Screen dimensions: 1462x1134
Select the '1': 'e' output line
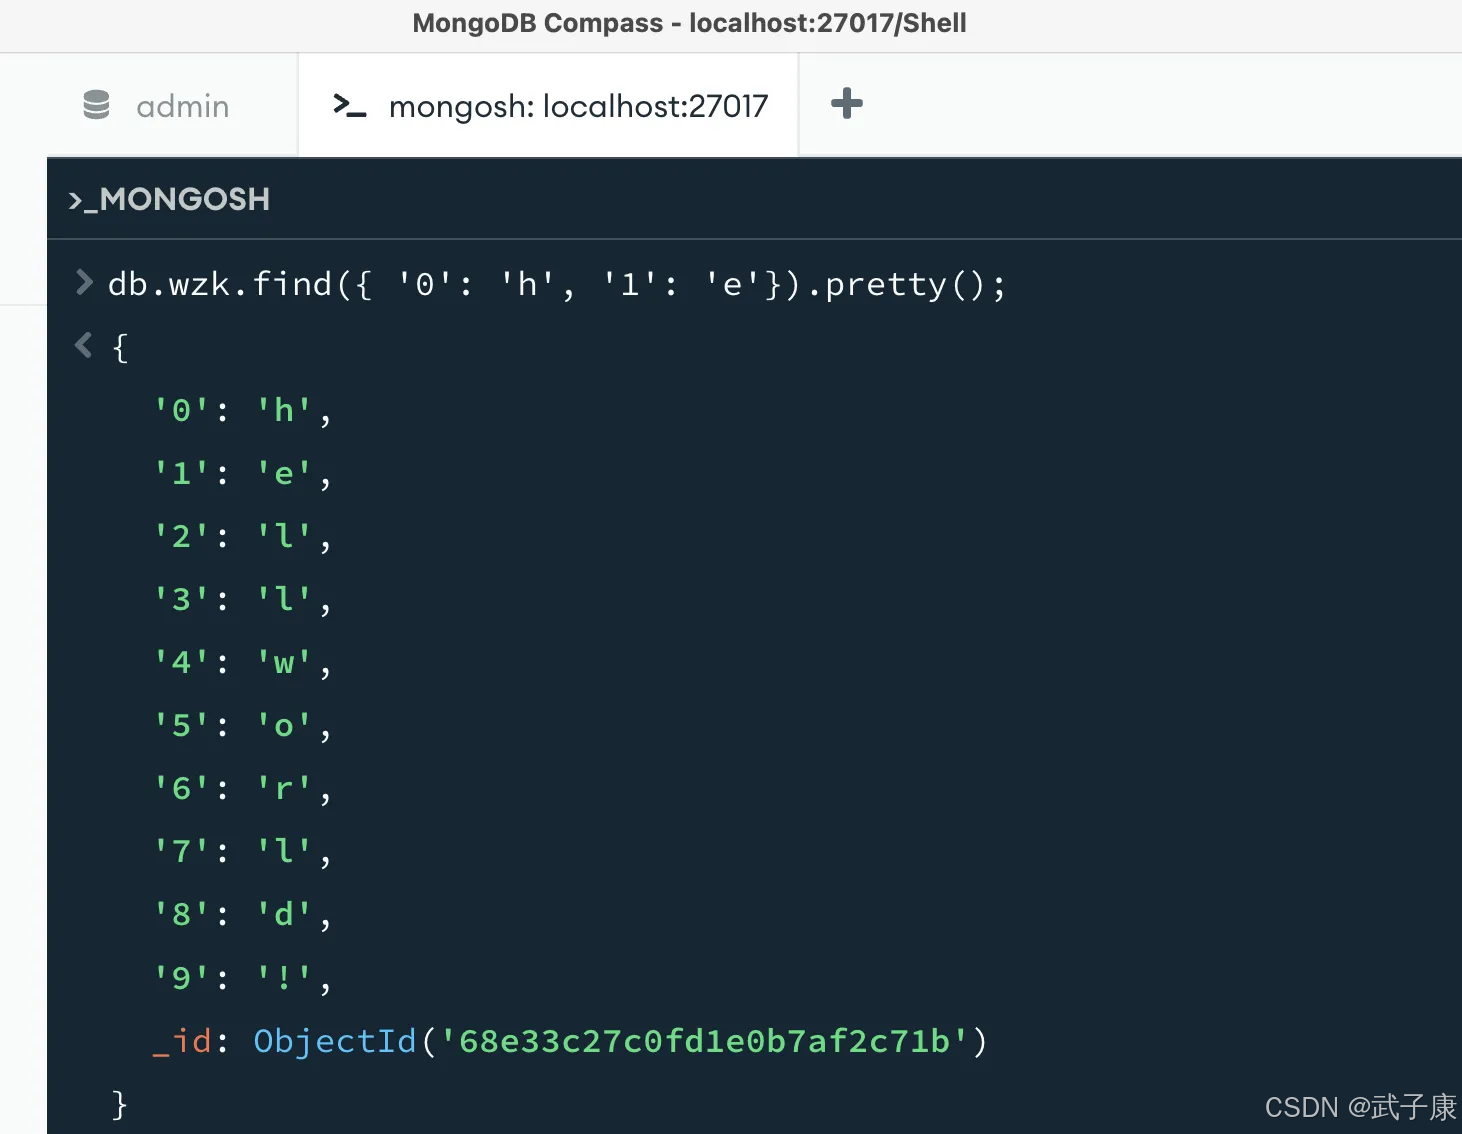point(242,474)
